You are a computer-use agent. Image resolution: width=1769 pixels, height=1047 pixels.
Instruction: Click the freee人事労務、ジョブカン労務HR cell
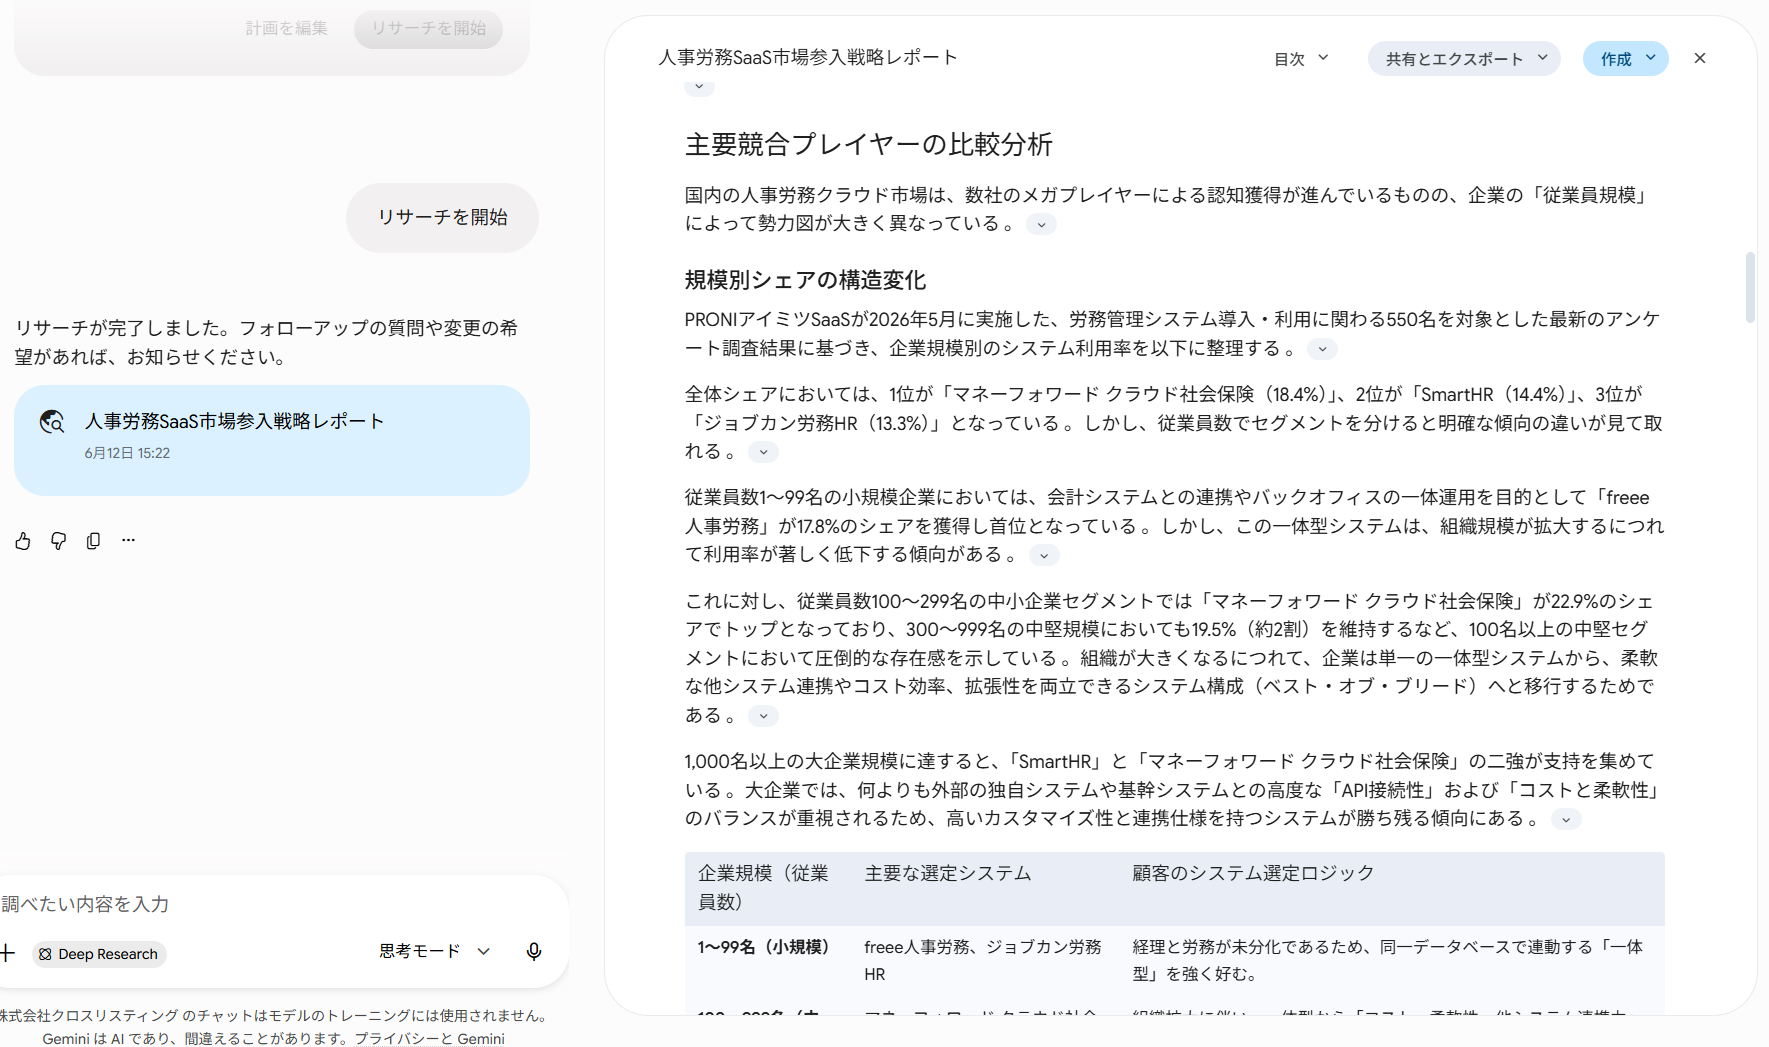983,960
